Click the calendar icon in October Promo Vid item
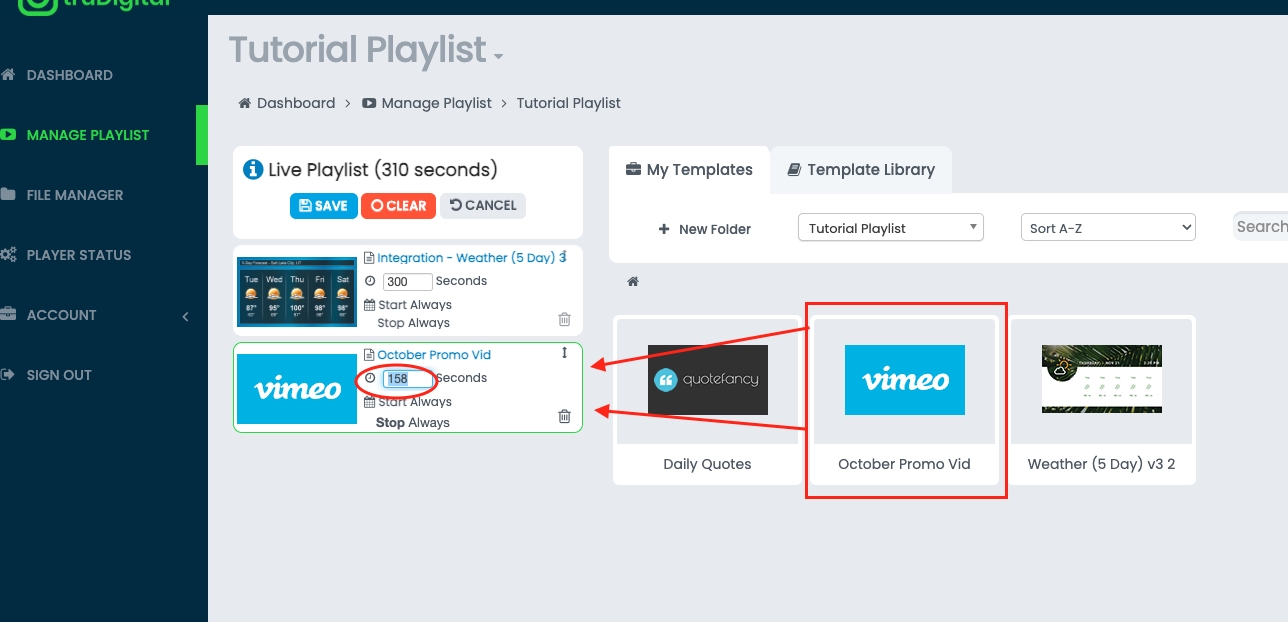The image size is (1288, 622). tap(369, 402)
